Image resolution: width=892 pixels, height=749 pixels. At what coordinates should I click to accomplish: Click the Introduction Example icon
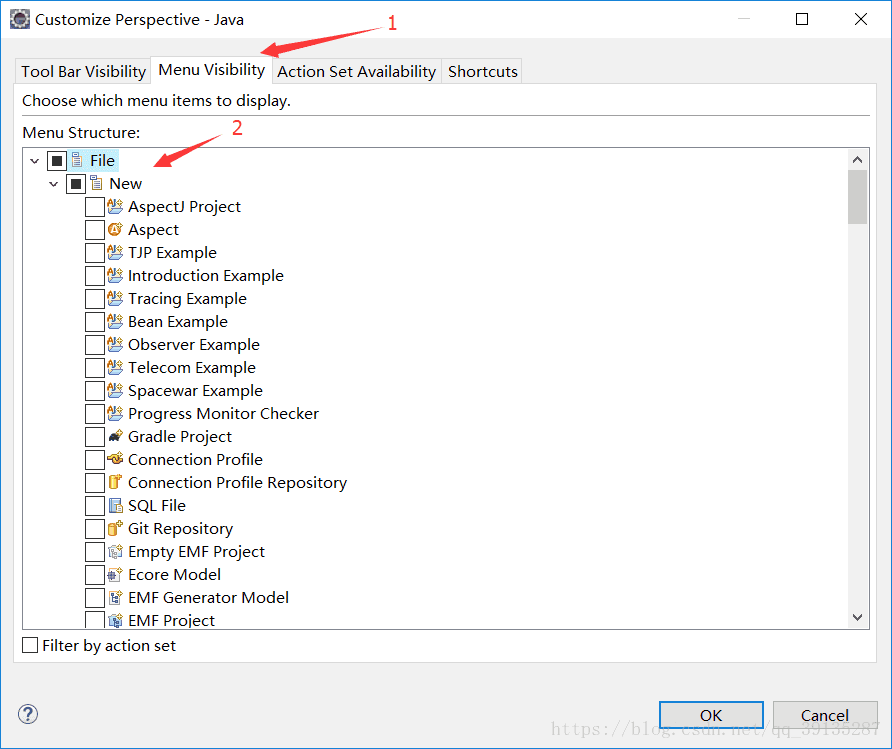pos(115,275)
